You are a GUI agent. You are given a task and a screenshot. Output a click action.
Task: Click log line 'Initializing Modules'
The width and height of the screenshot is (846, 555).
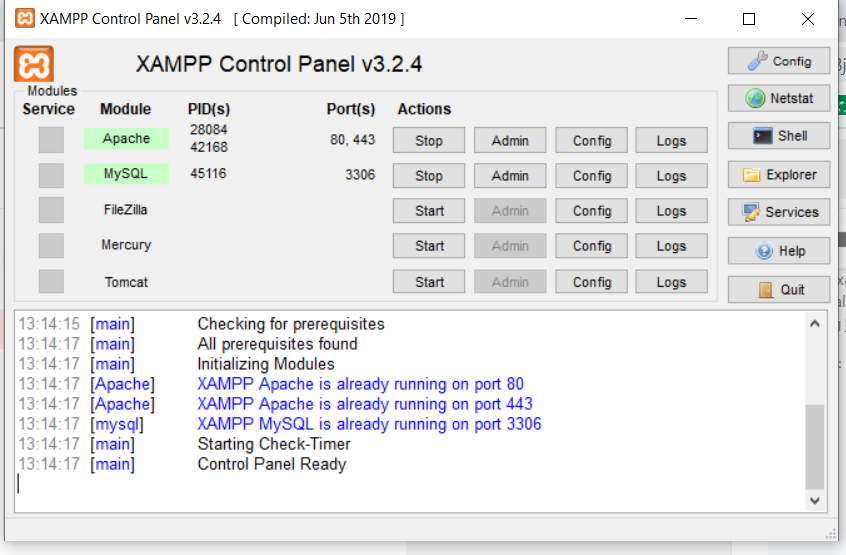point(266,364)
